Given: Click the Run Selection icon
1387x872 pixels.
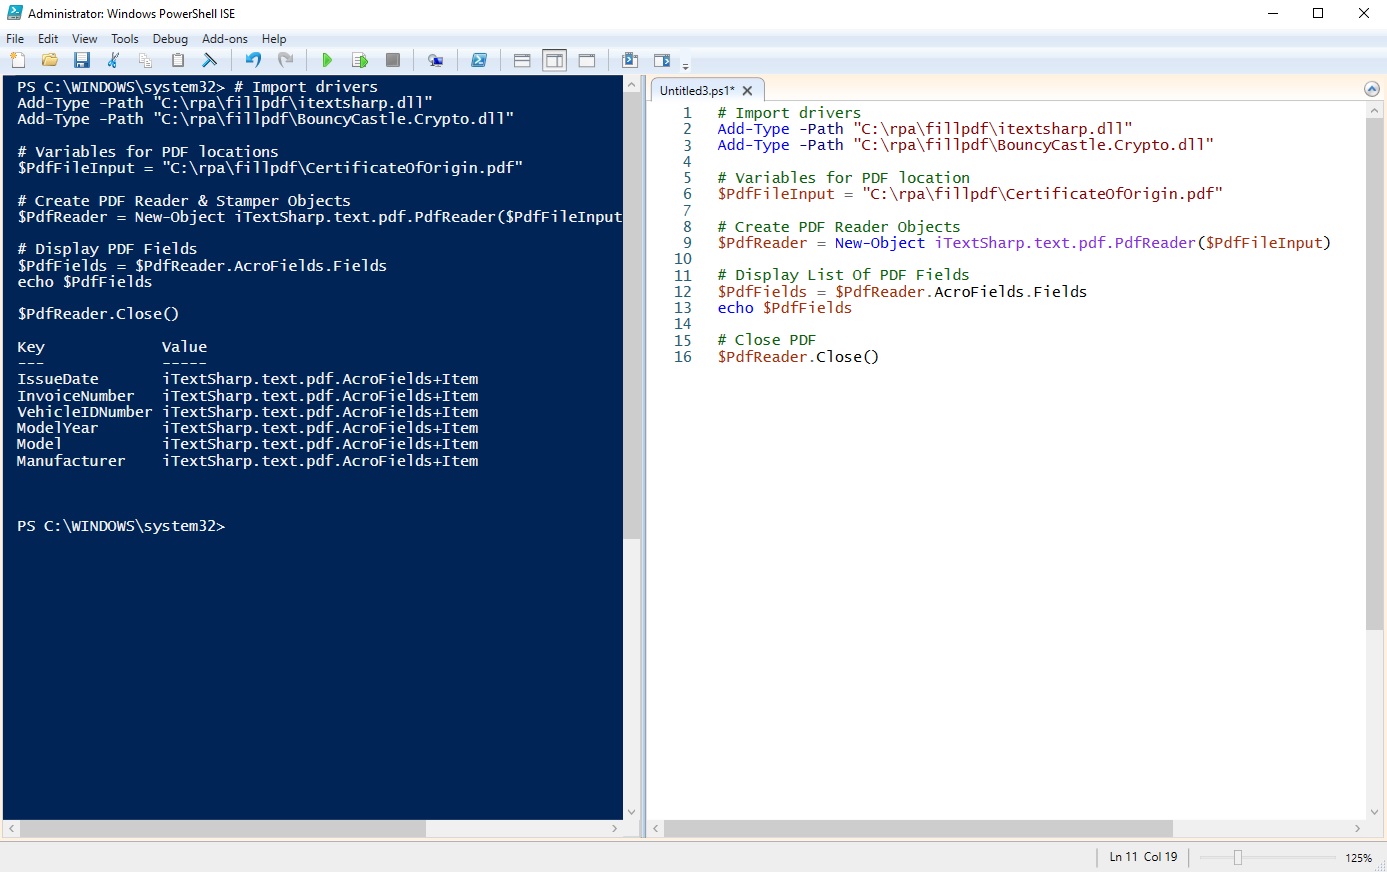Looking at the screenshot, I should click(359, 61).
